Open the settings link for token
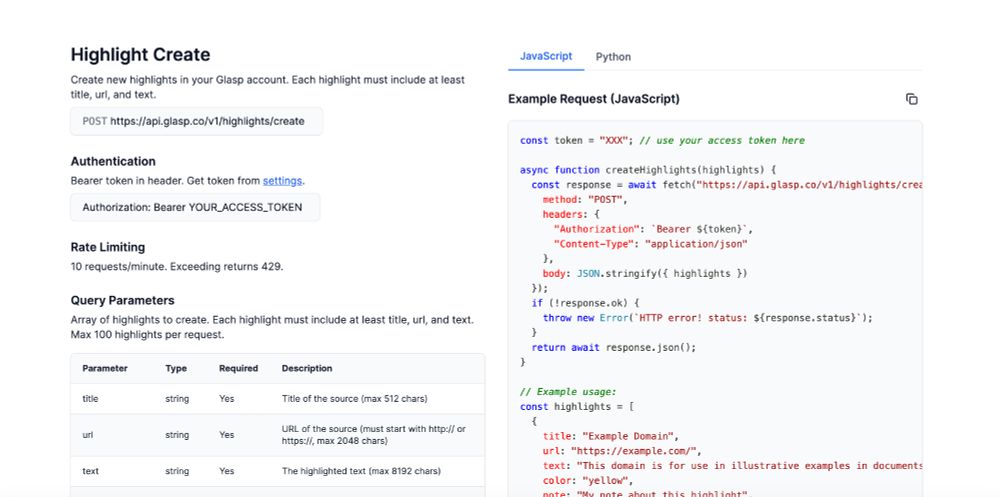Screen dimensions: 1000x497 coord(283,181)
